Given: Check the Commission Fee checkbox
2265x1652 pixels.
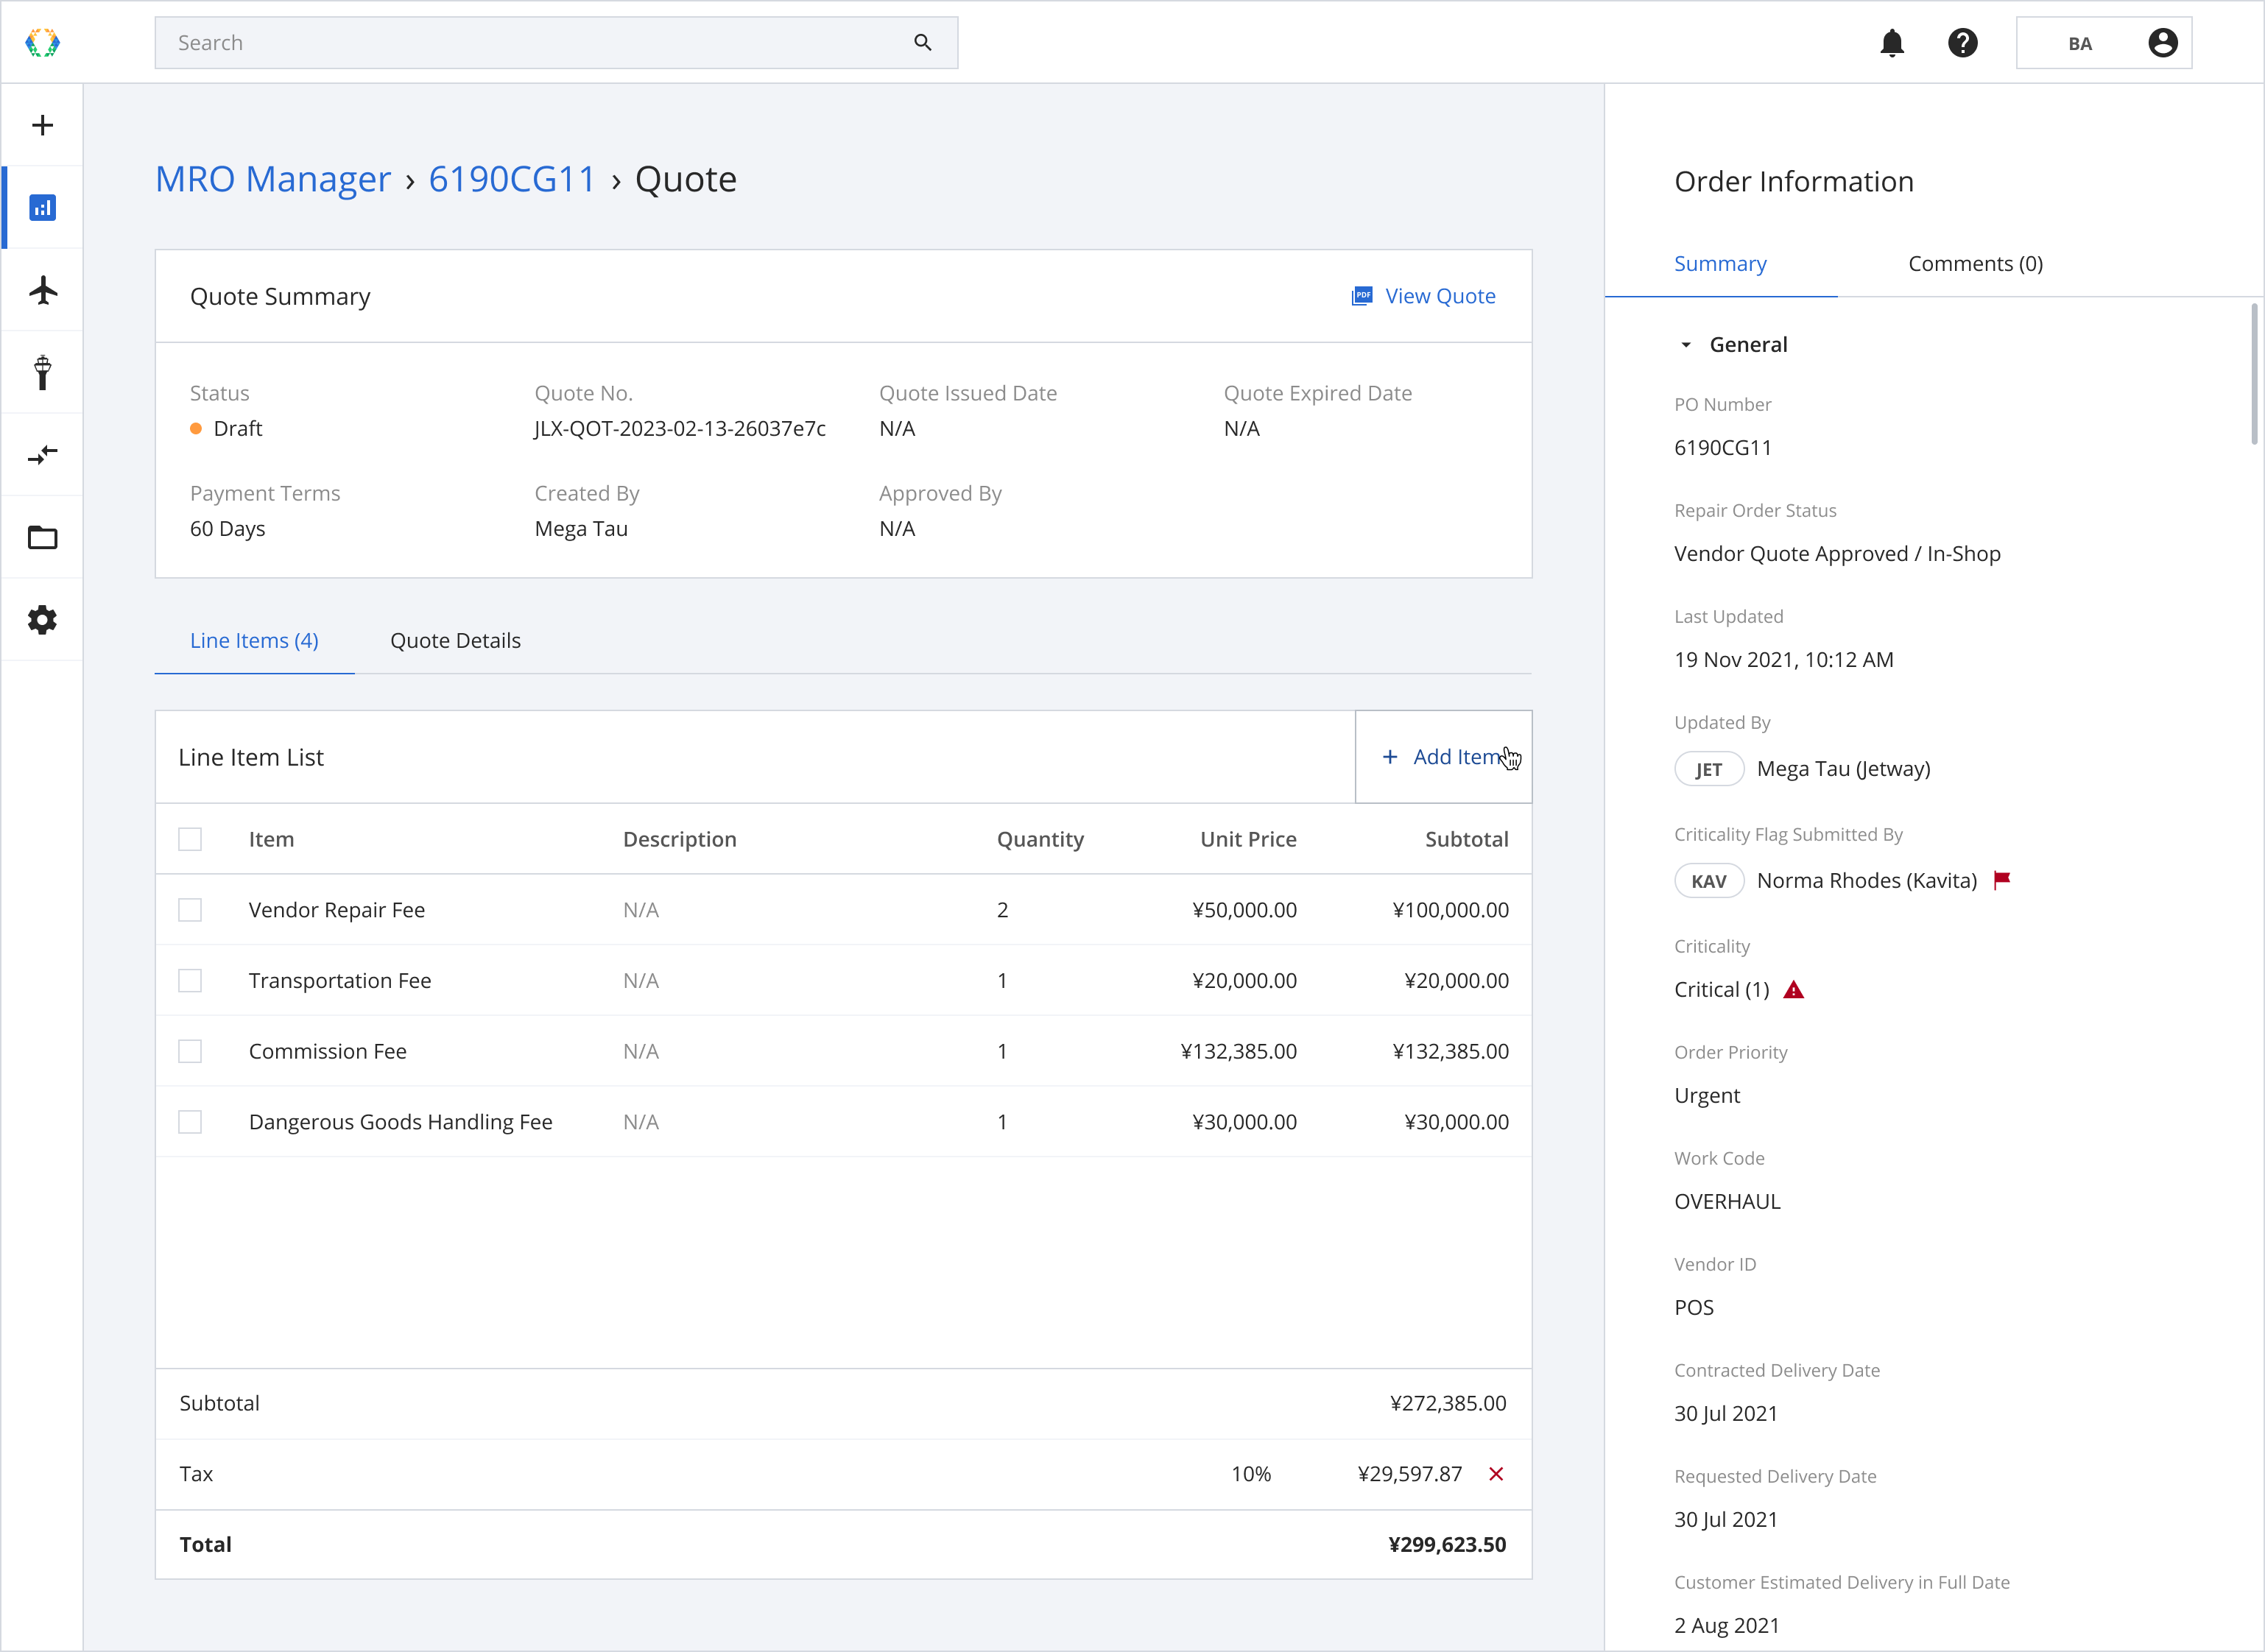Looking at the screenshot, I should click(190, 1051).
